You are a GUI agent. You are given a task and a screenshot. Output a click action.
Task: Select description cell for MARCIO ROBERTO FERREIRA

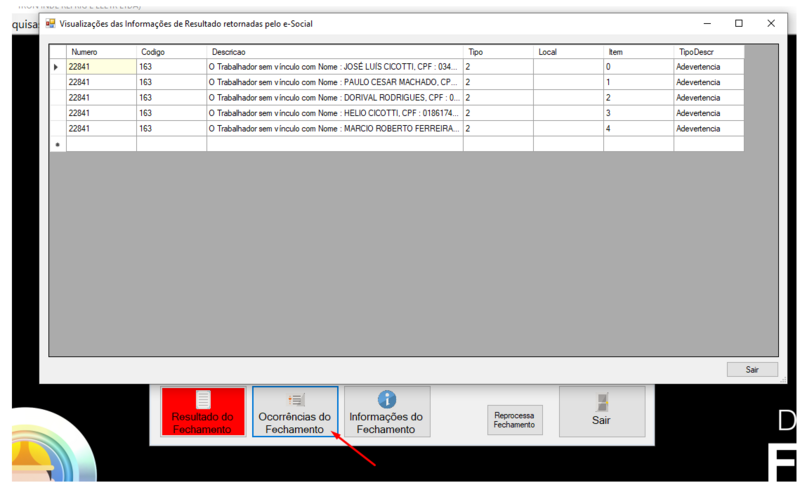coord(335,129)
